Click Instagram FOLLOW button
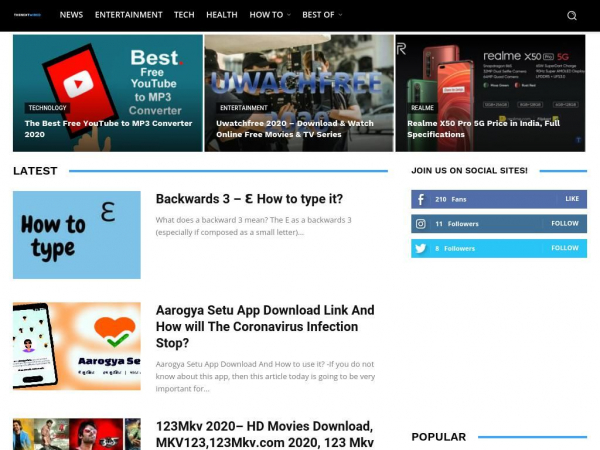The height and width of the screenshot is (450, 600). click(x=565, y=223)
